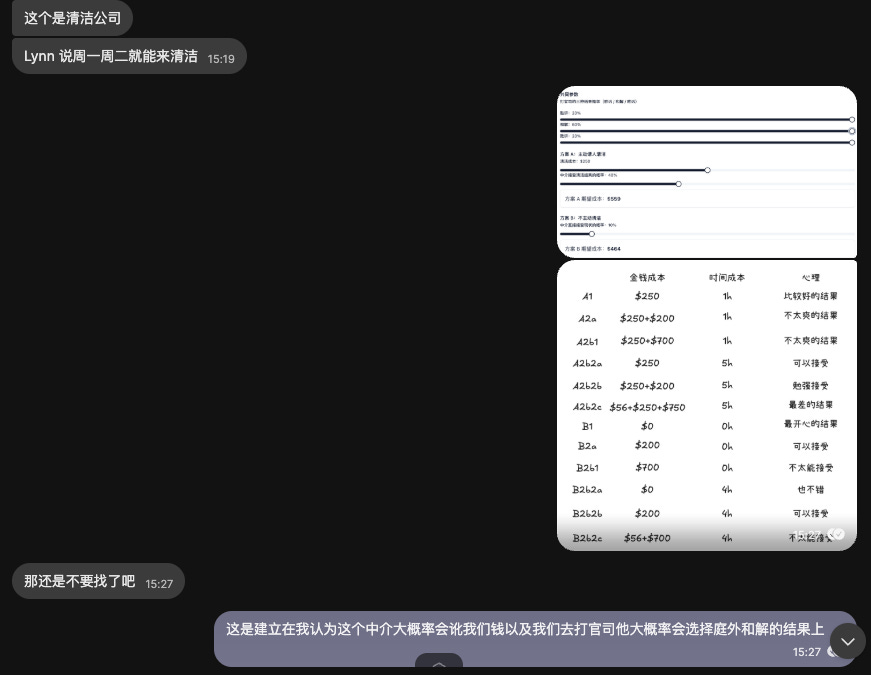Click row label 'B2b2a' in the table

pyautogui.click(x=587, y=489)
